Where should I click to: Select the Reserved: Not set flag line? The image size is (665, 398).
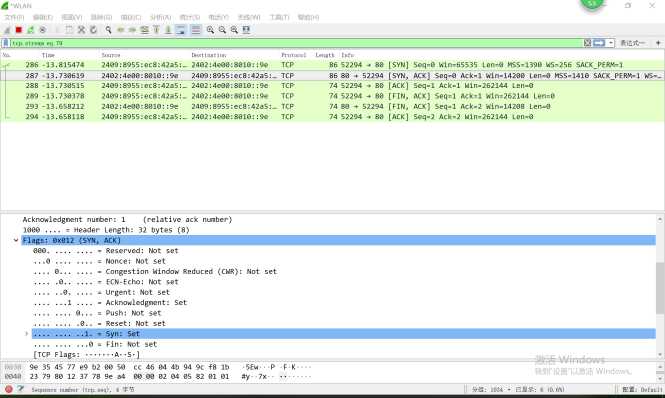[x=106, y=251]
